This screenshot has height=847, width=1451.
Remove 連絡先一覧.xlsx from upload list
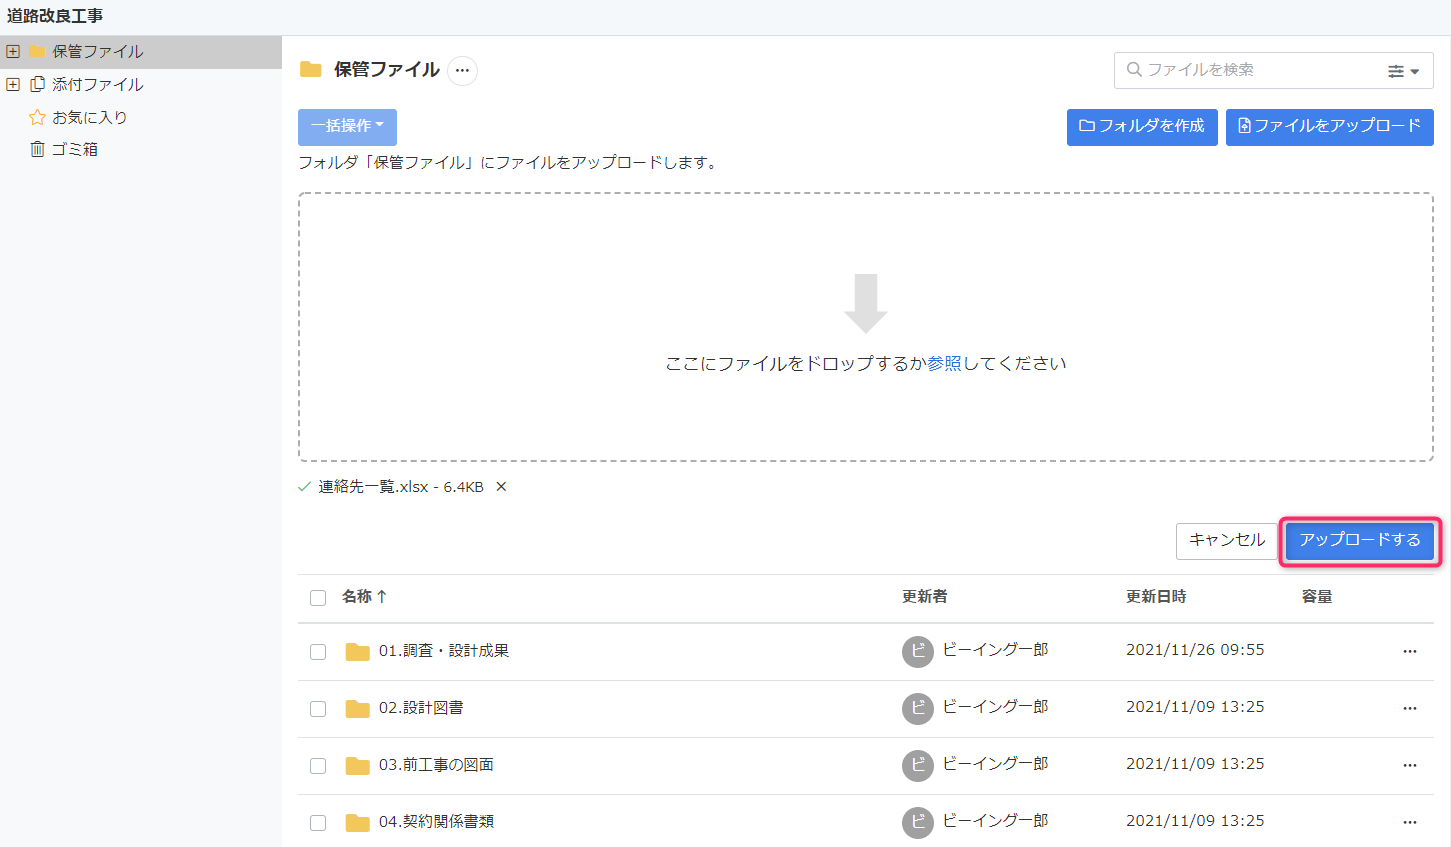501,487
